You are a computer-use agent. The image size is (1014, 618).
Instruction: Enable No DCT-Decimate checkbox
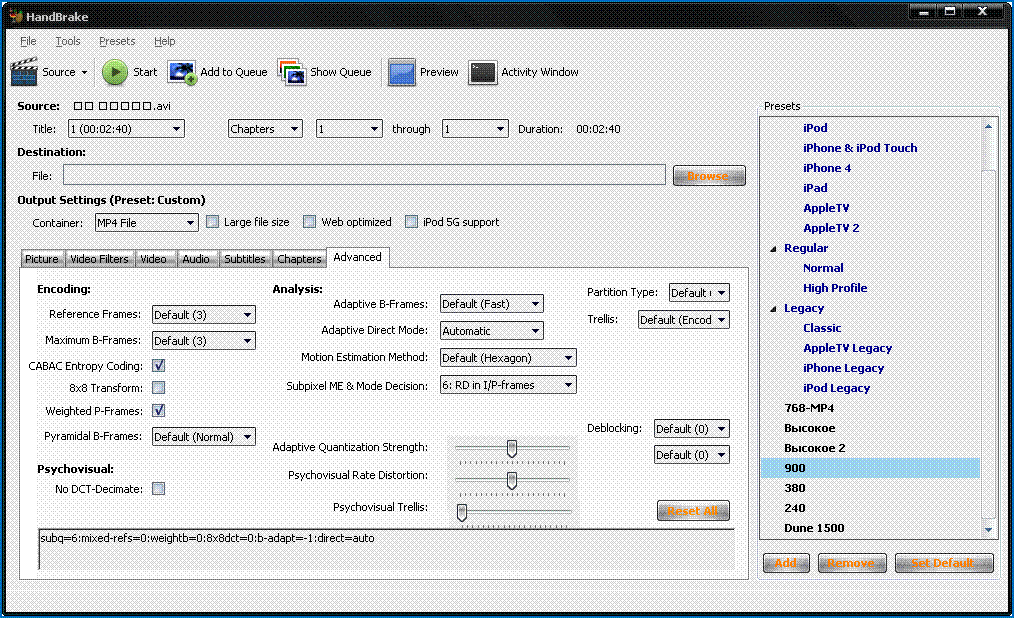pos(158,489)
